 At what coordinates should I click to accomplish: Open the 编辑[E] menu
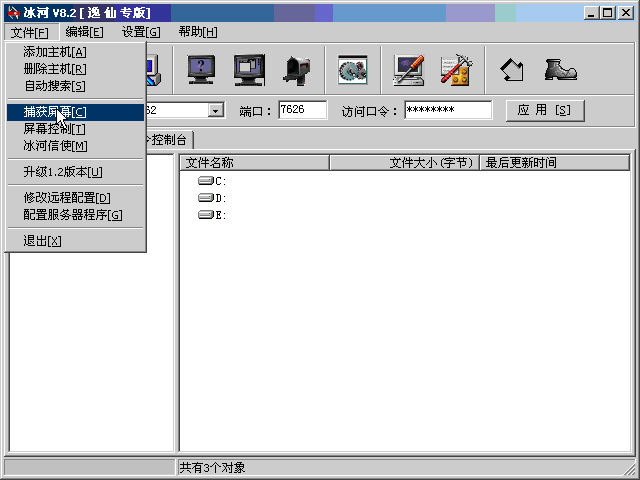click(84, 32)
